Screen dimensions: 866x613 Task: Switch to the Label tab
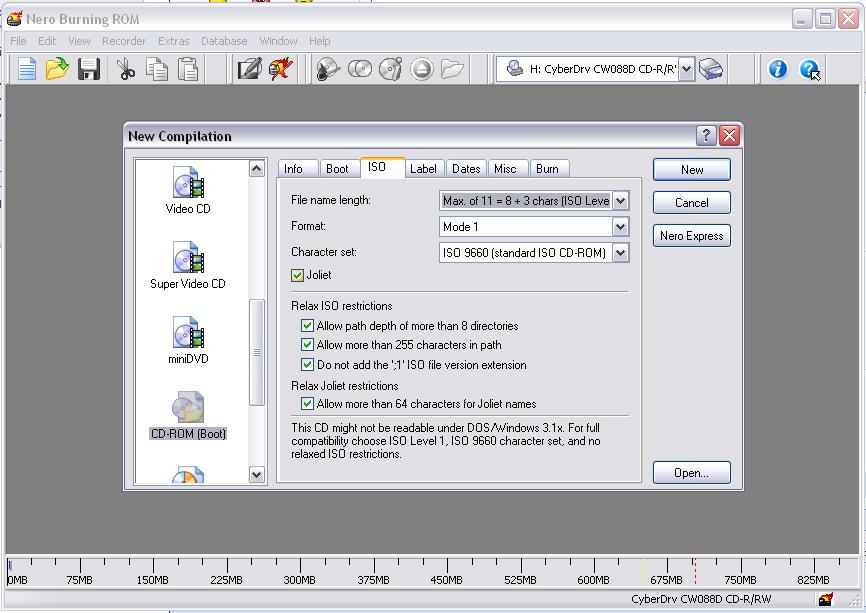[425, 169]
